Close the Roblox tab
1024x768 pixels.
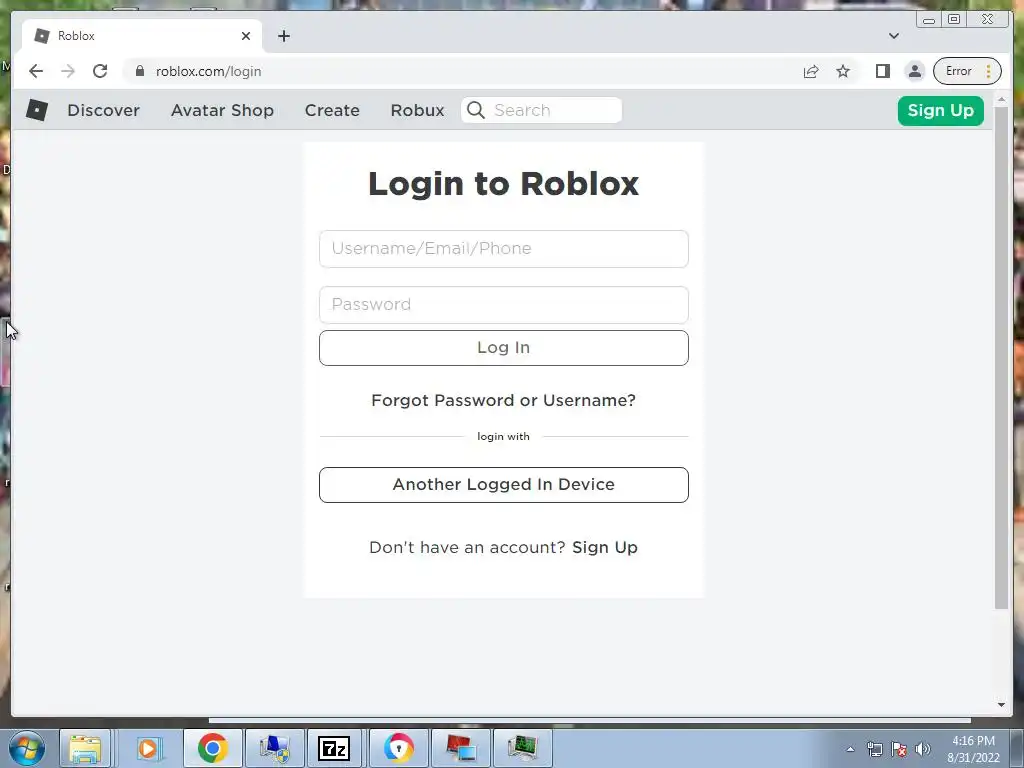click(x=246, y=36)
